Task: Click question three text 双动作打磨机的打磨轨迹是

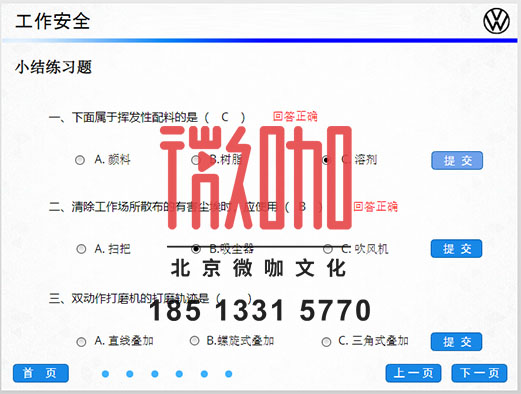Action: point(140,298)
